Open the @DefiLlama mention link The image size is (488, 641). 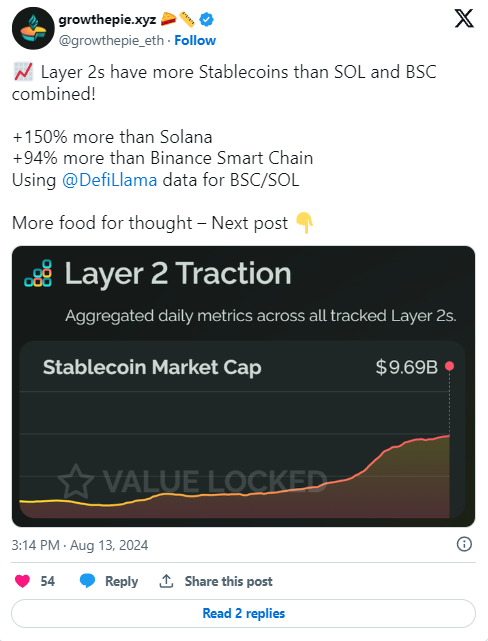pyautogui.click(x=110, y=180)
